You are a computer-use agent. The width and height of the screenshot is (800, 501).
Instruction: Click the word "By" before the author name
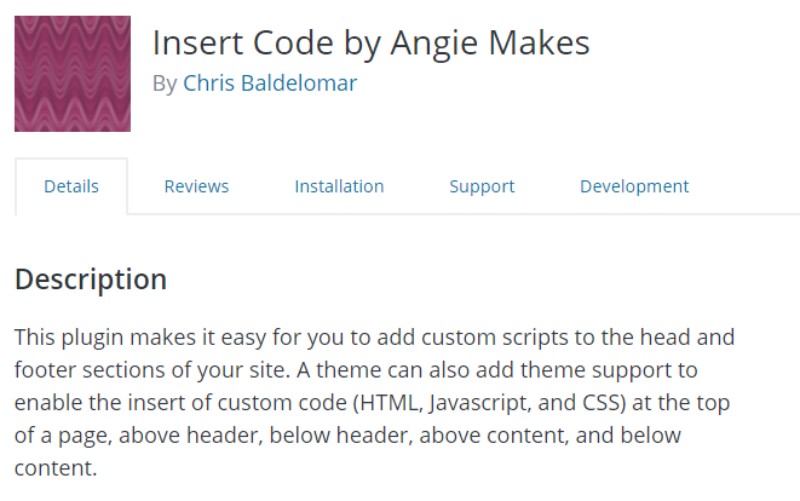[164, 84]
